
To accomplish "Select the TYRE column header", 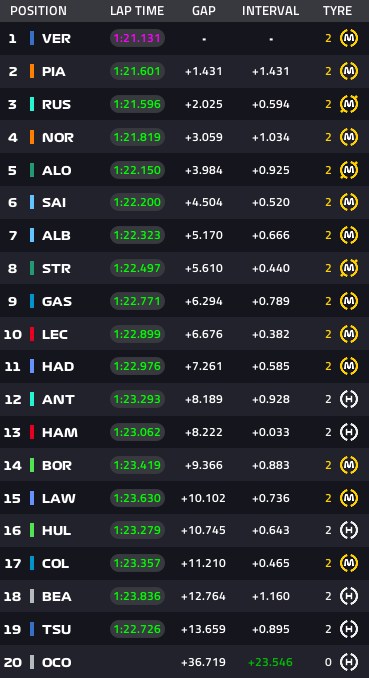I will click(337, 11).
